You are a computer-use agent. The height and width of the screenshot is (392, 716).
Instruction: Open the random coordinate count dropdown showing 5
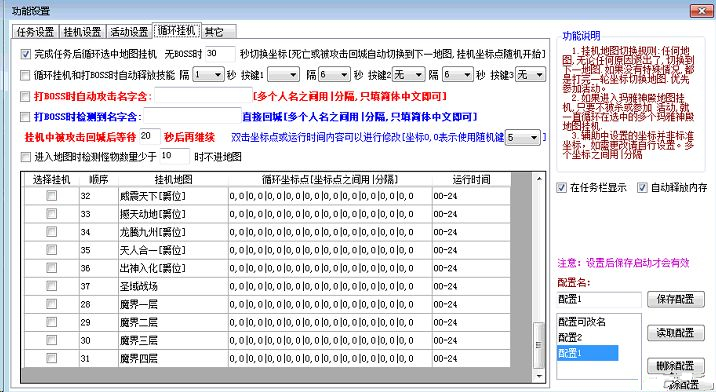coord(523,138)
